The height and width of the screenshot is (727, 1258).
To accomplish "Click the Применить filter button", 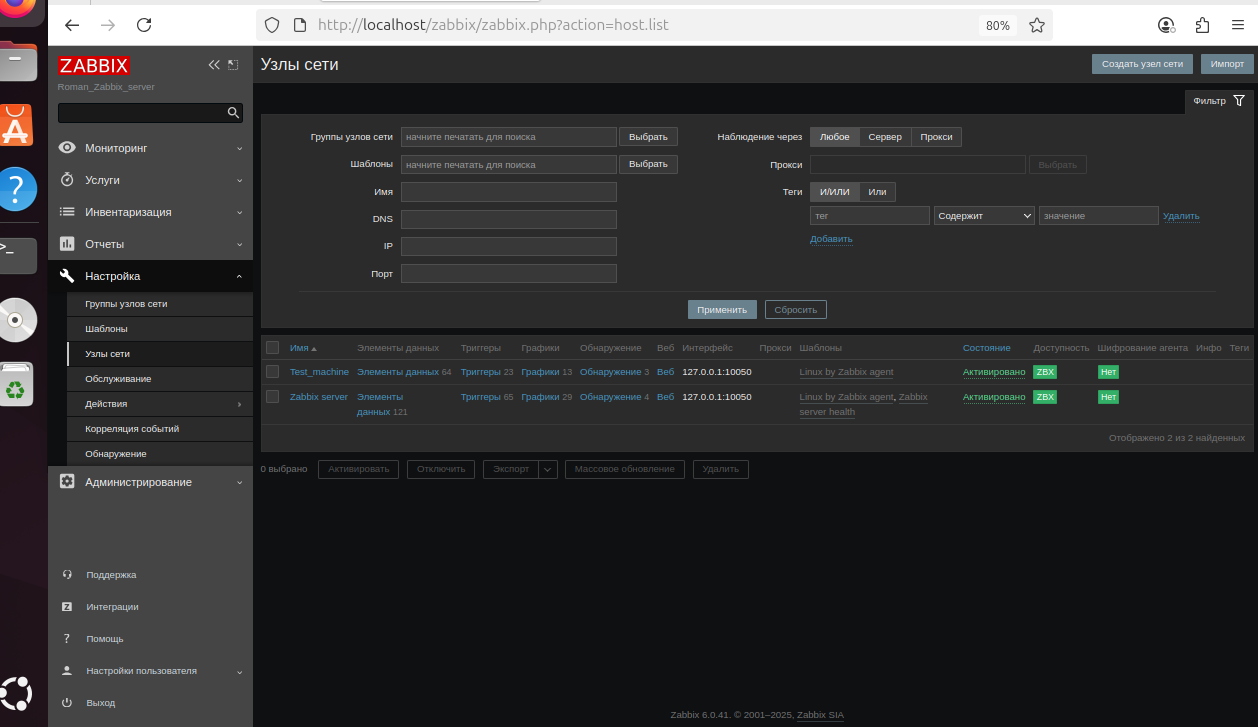I will (722, 310).
